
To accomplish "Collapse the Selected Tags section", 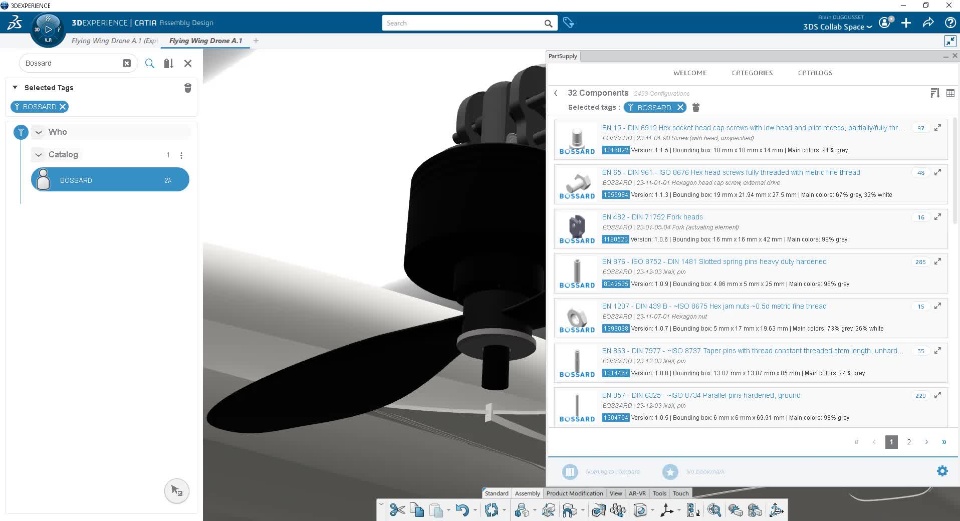I will click(15, 88).
